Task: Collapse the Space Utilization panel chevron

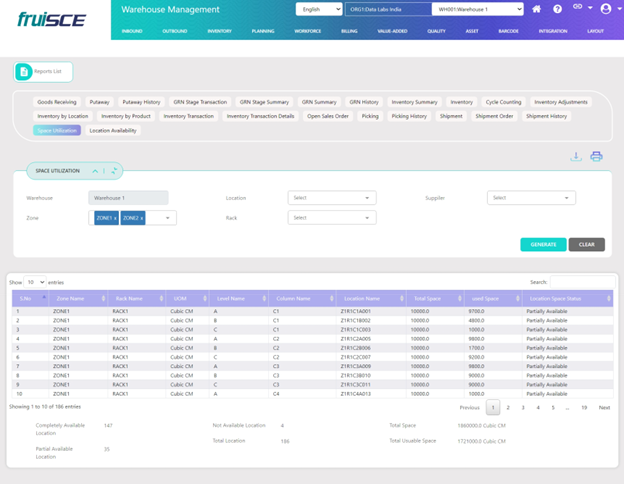Action: coord(95,171)
